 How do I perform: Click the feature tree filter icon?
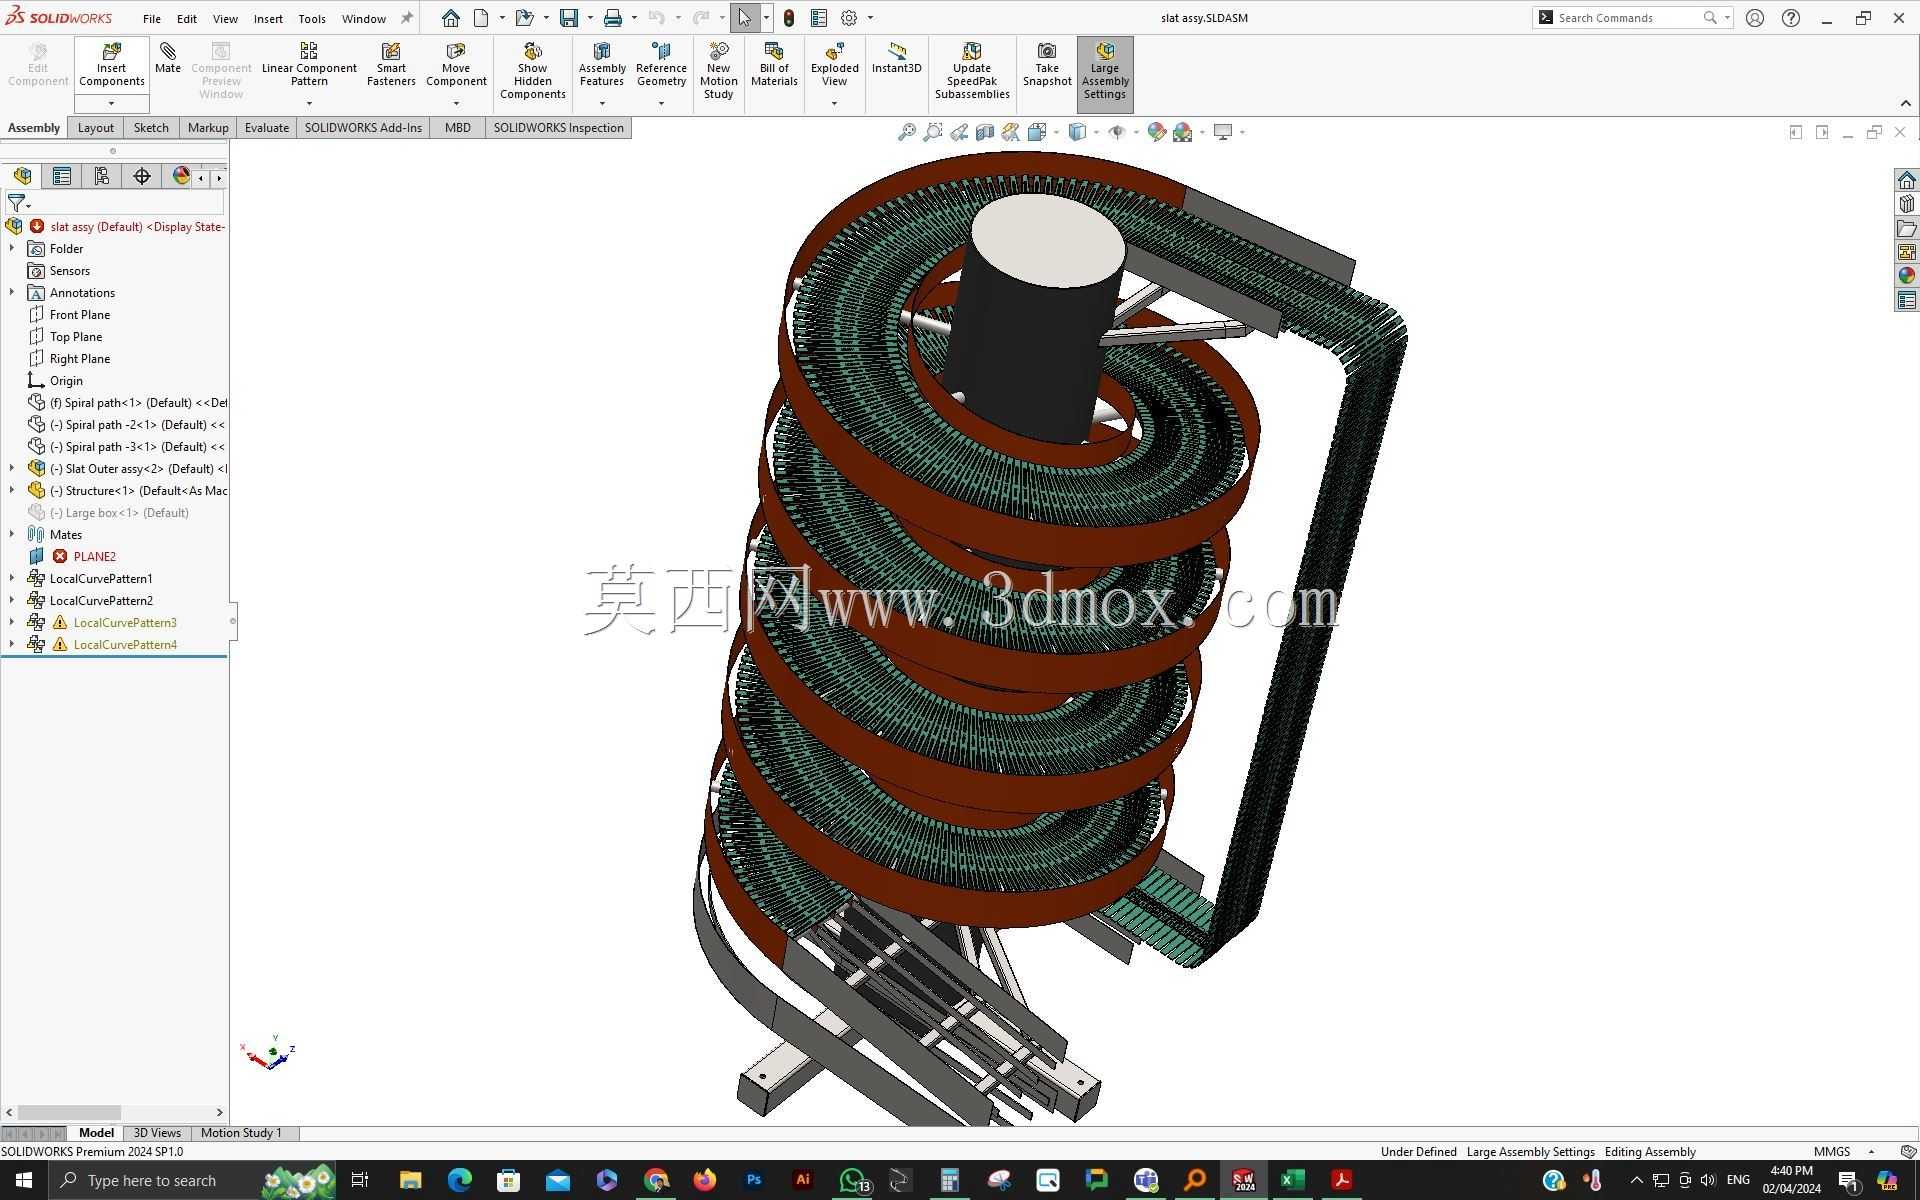tap(17, 203)
